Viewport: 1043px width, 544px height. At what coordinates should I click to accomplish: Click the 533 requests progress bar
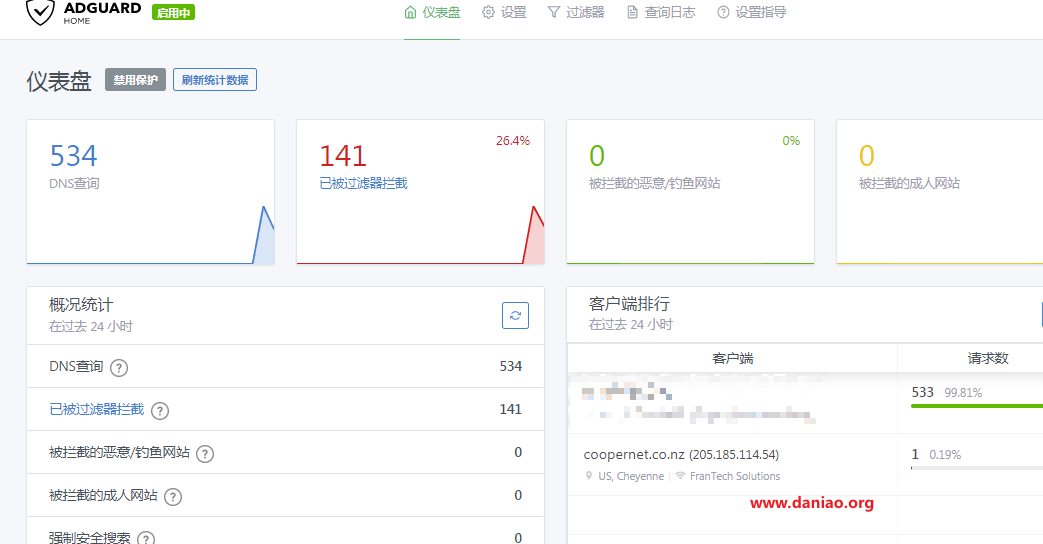point(976,406)
